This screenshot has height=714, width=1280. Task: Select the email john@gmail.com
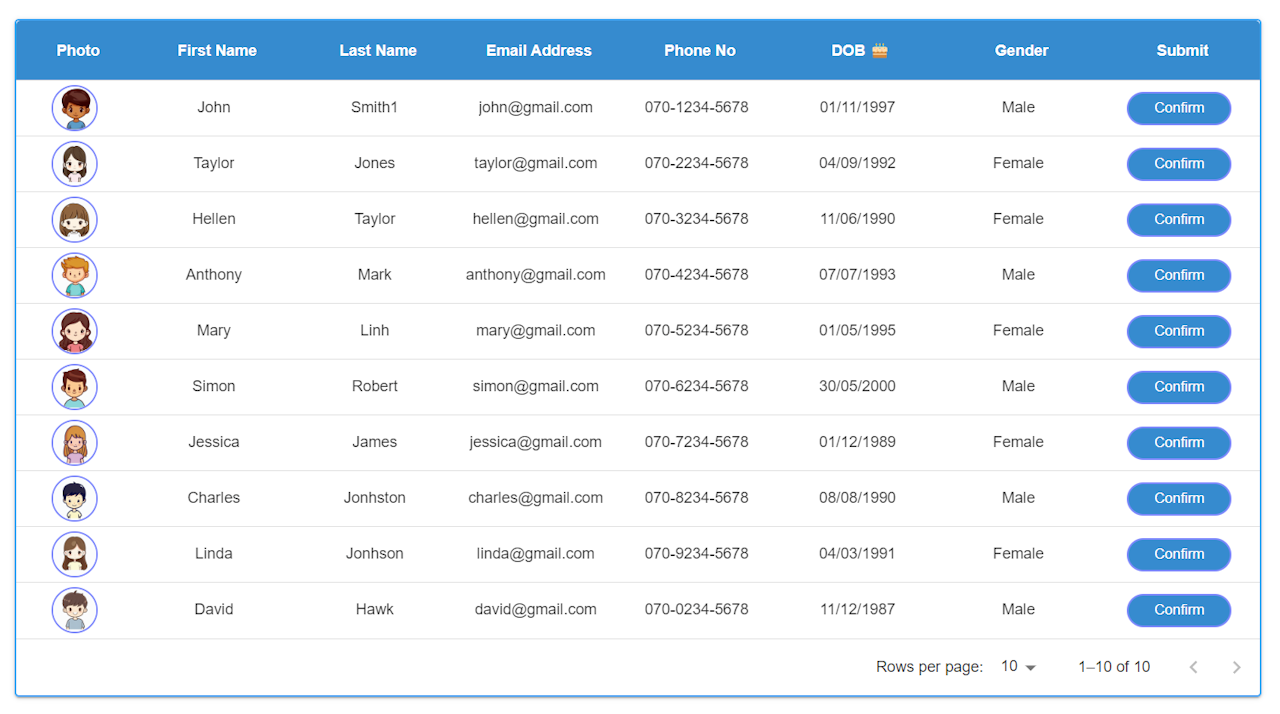tap(536, 107)
